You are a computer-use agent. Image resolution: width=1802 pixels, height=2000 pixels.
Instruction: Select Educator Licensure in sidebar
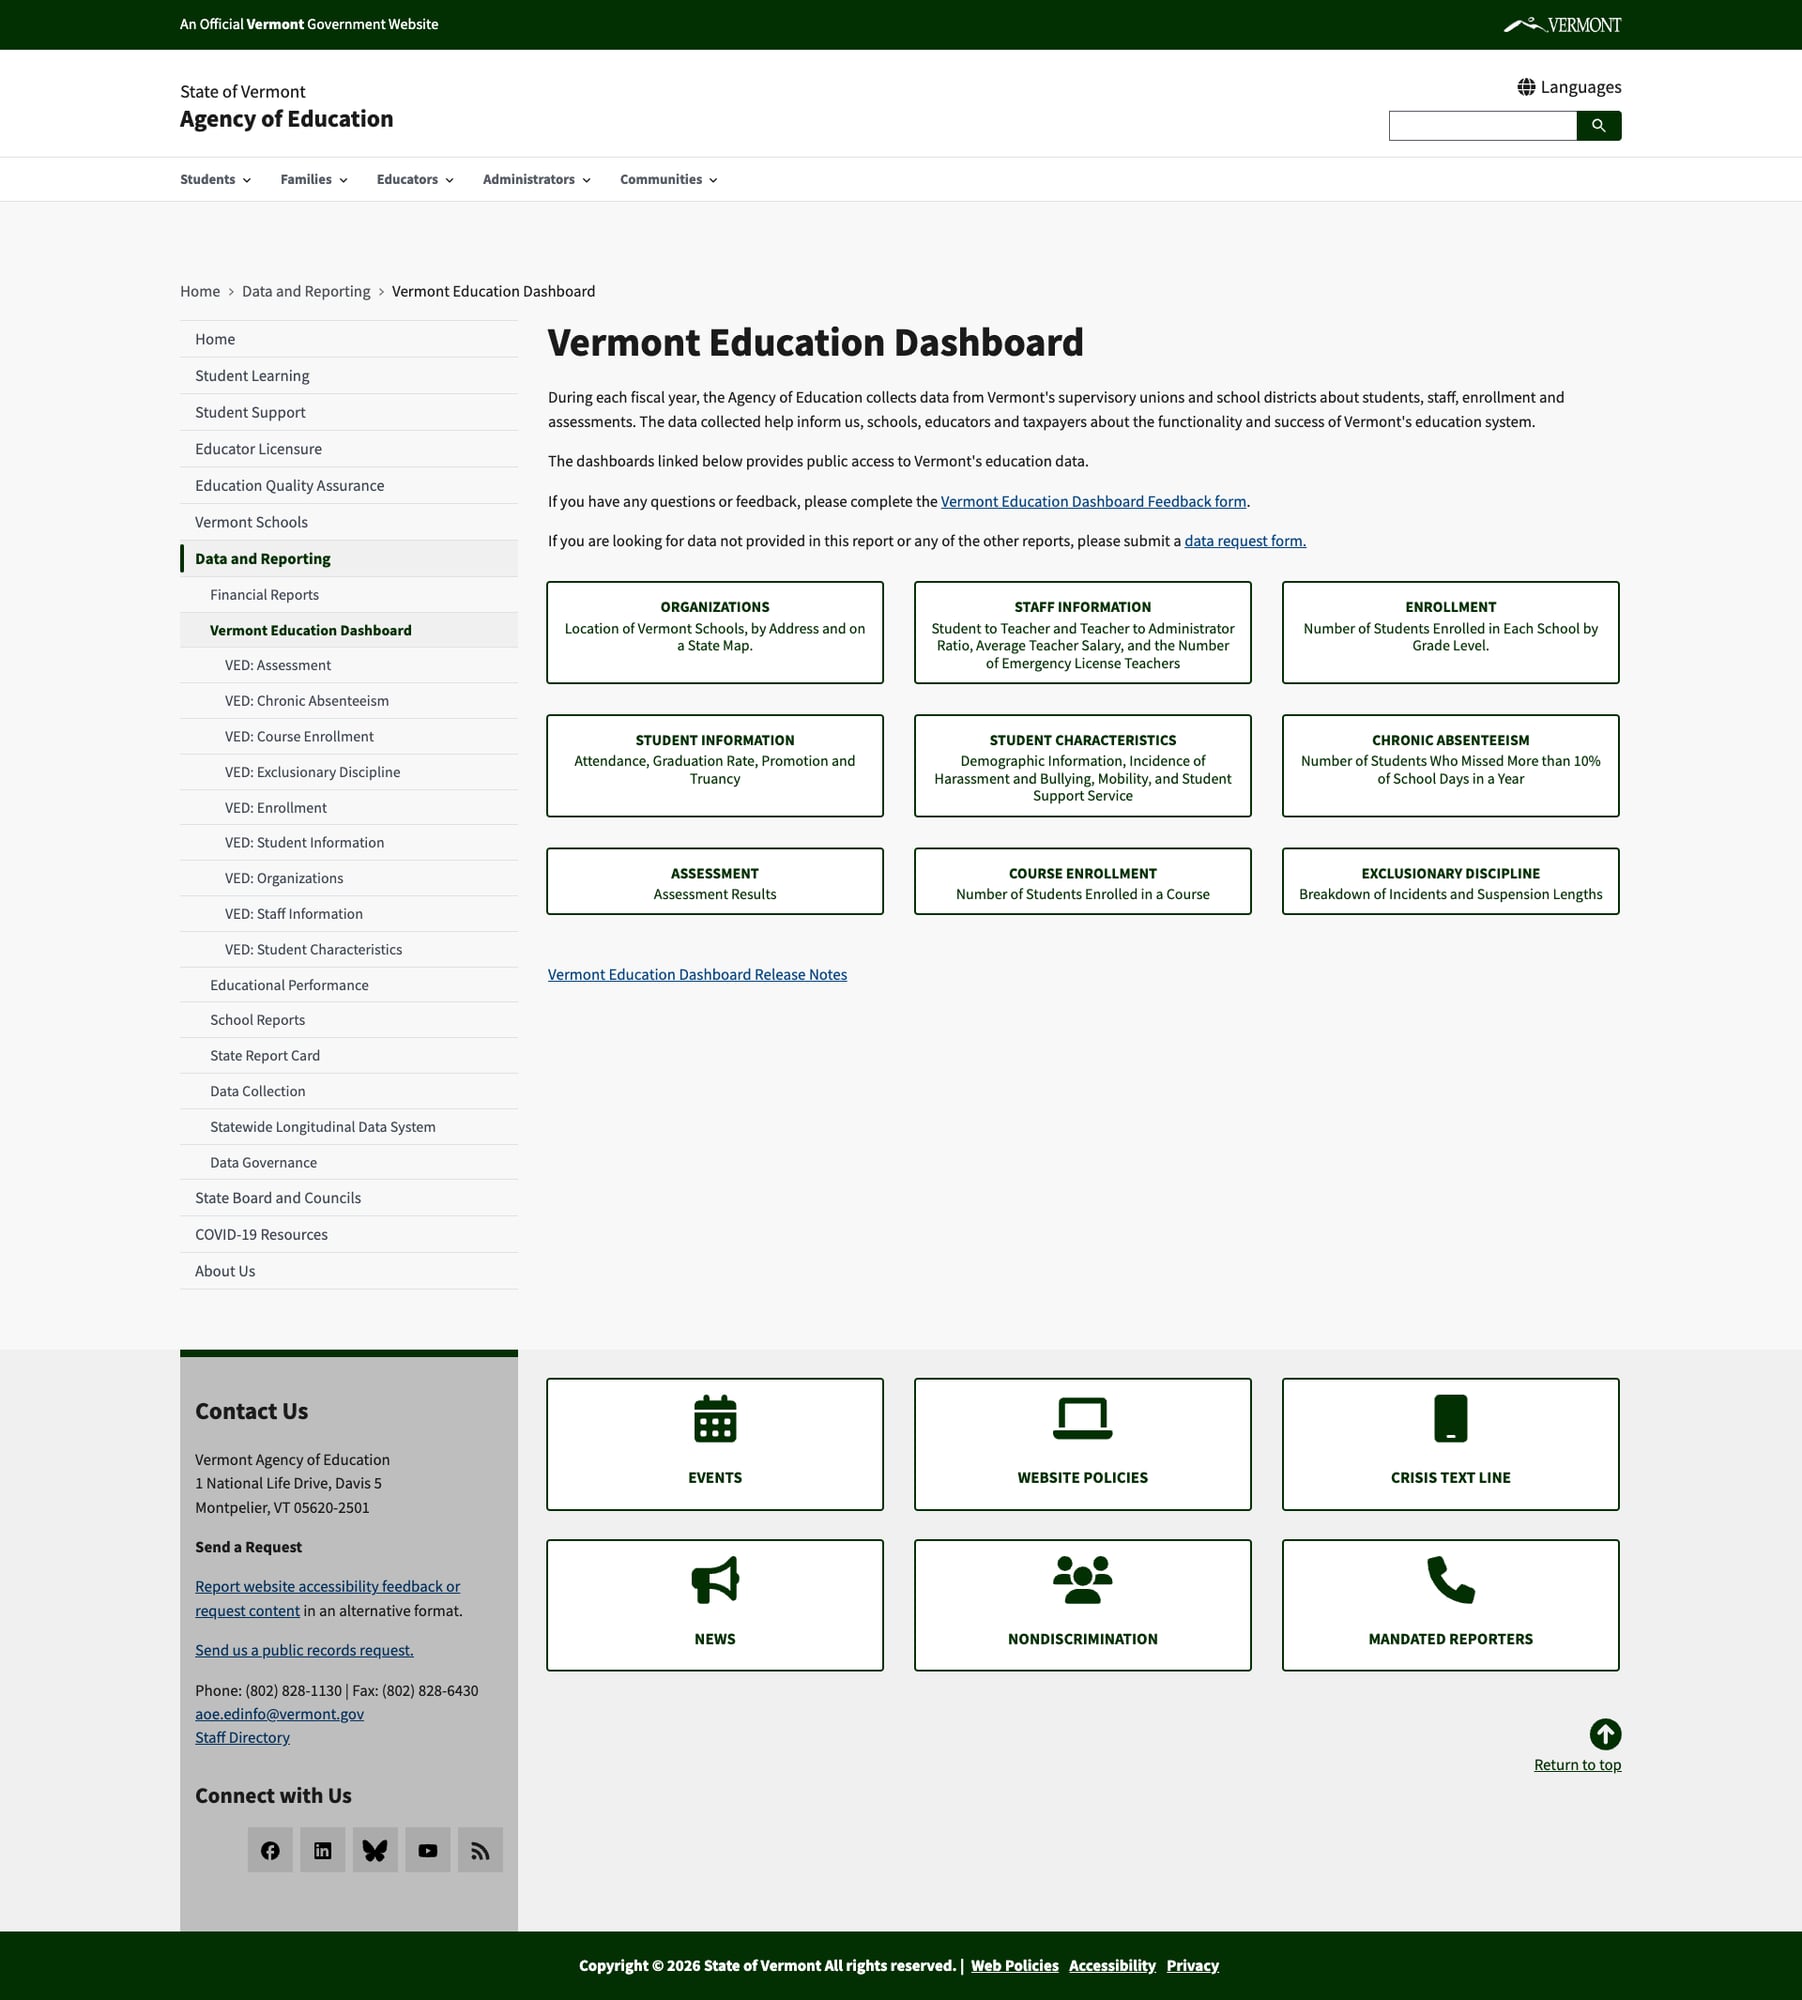[349, 449]
